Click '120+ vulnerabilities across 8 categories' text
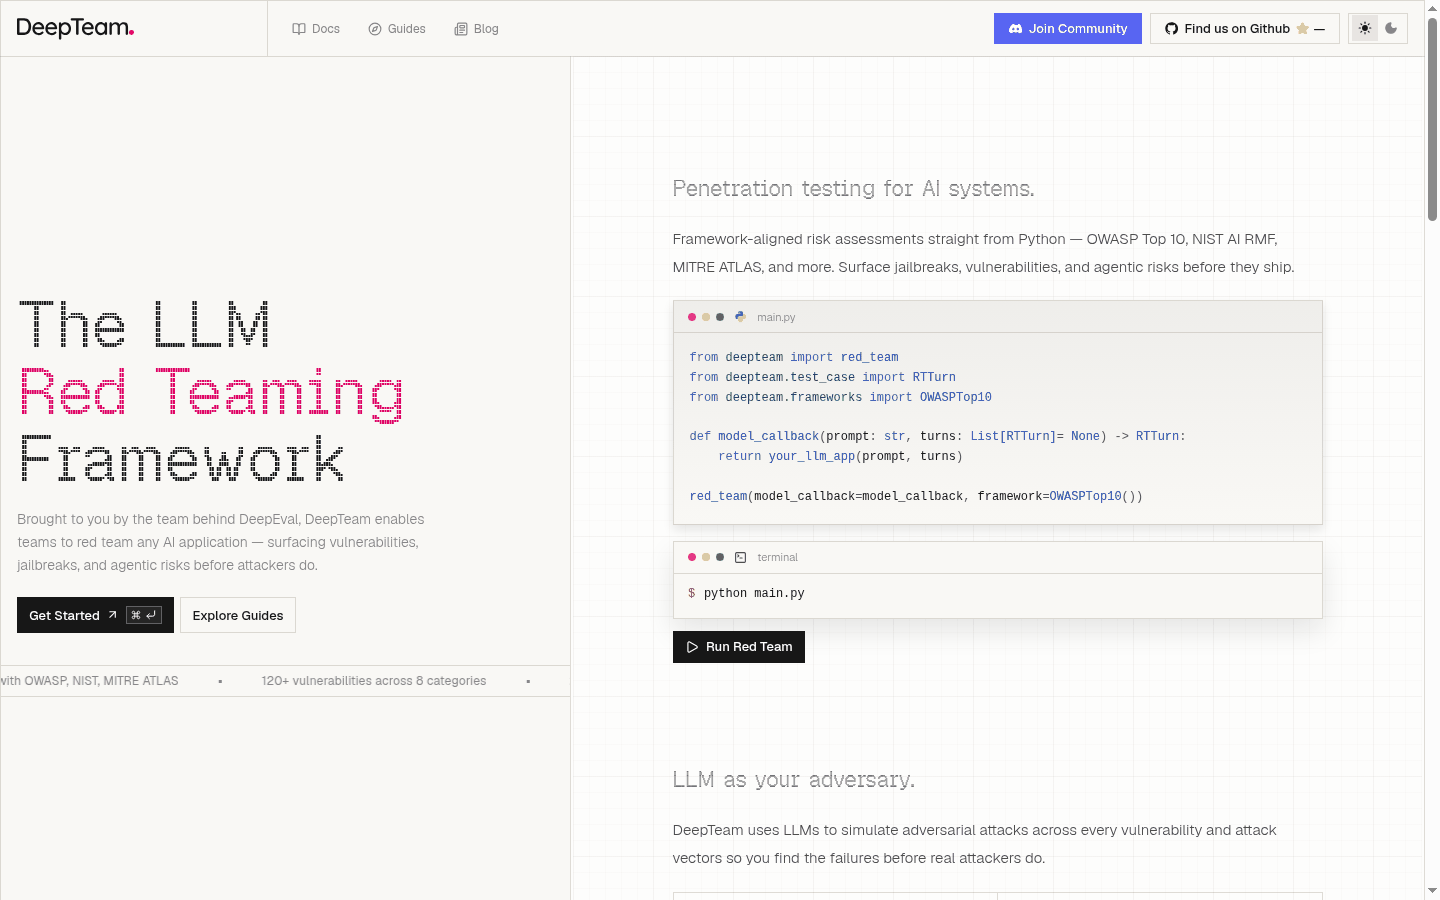Image resolution: width=1440 pixels, height=900 pixels. point(374,681)
